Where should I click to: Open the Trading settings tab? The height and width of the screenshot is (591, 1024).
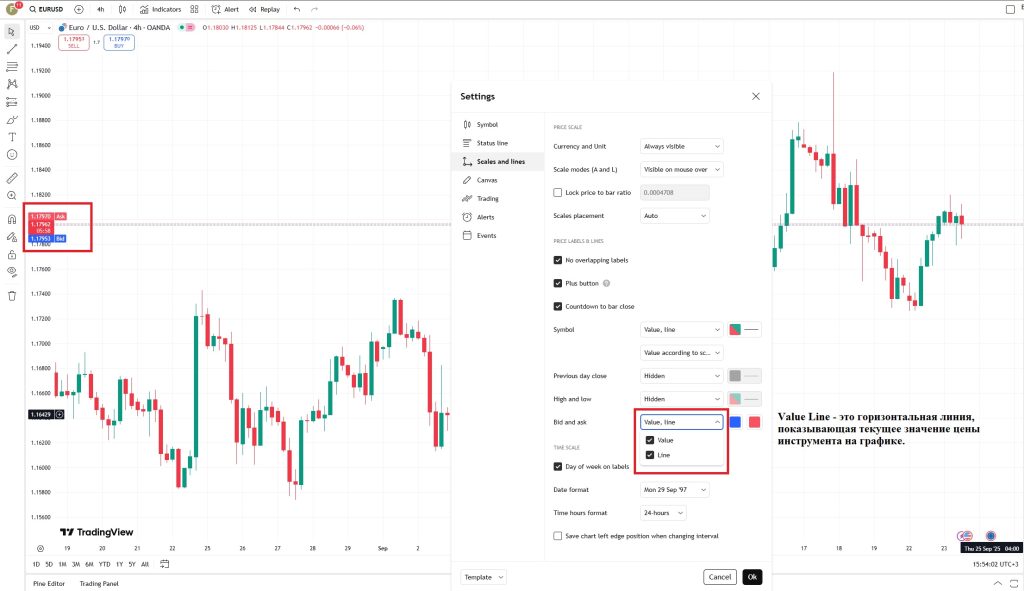(498, 199)
